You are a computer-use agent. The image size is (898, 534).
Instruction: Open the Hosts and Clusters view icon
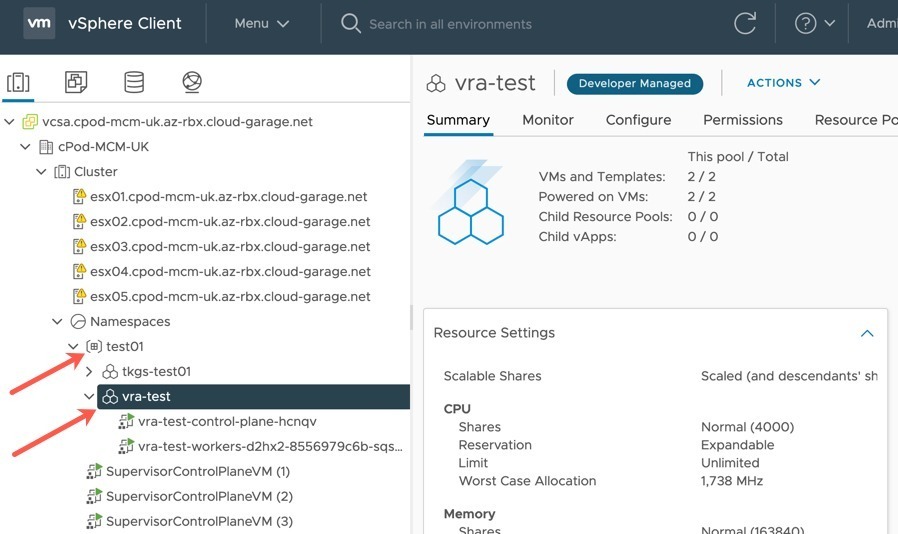tap(18, 82)
